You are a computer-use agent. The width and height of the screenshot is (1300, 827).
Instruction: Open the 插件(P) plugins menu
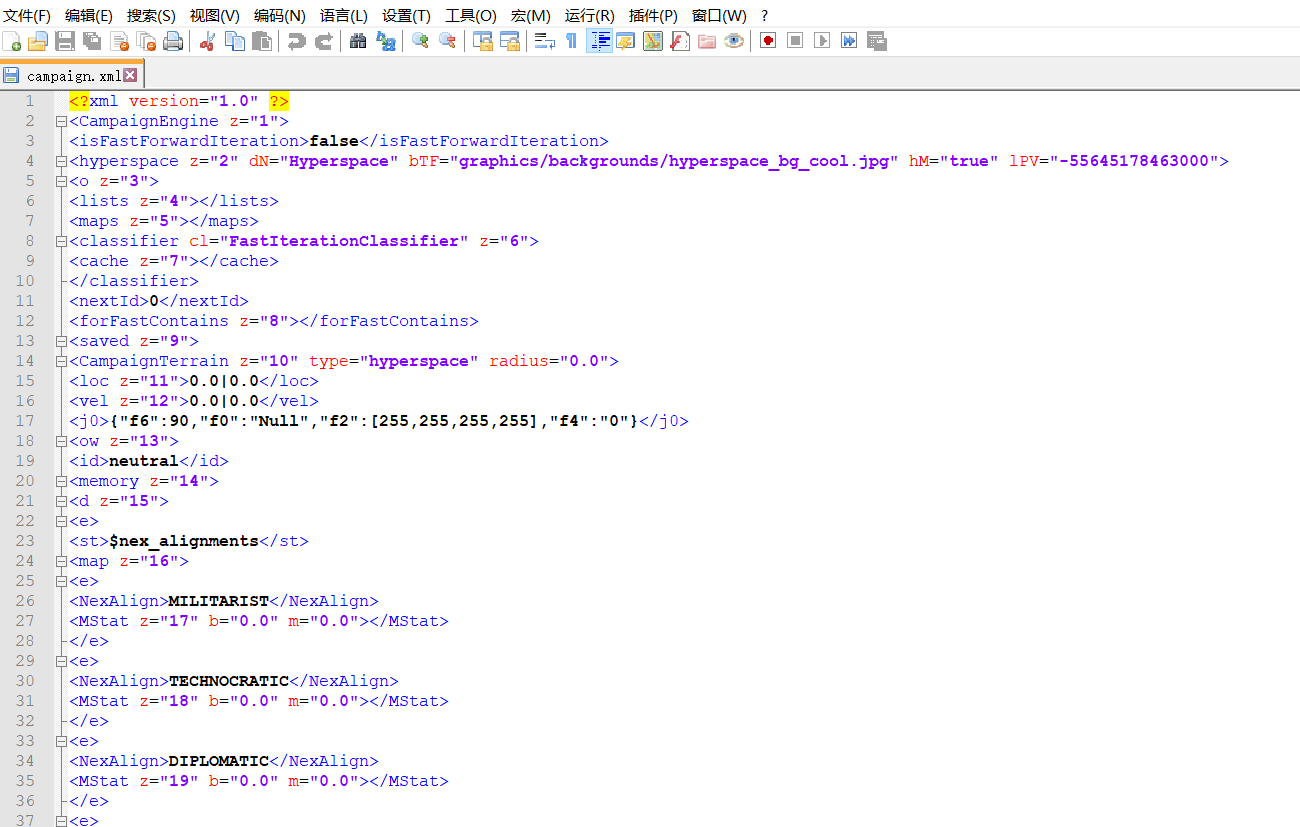coord(653,15)
